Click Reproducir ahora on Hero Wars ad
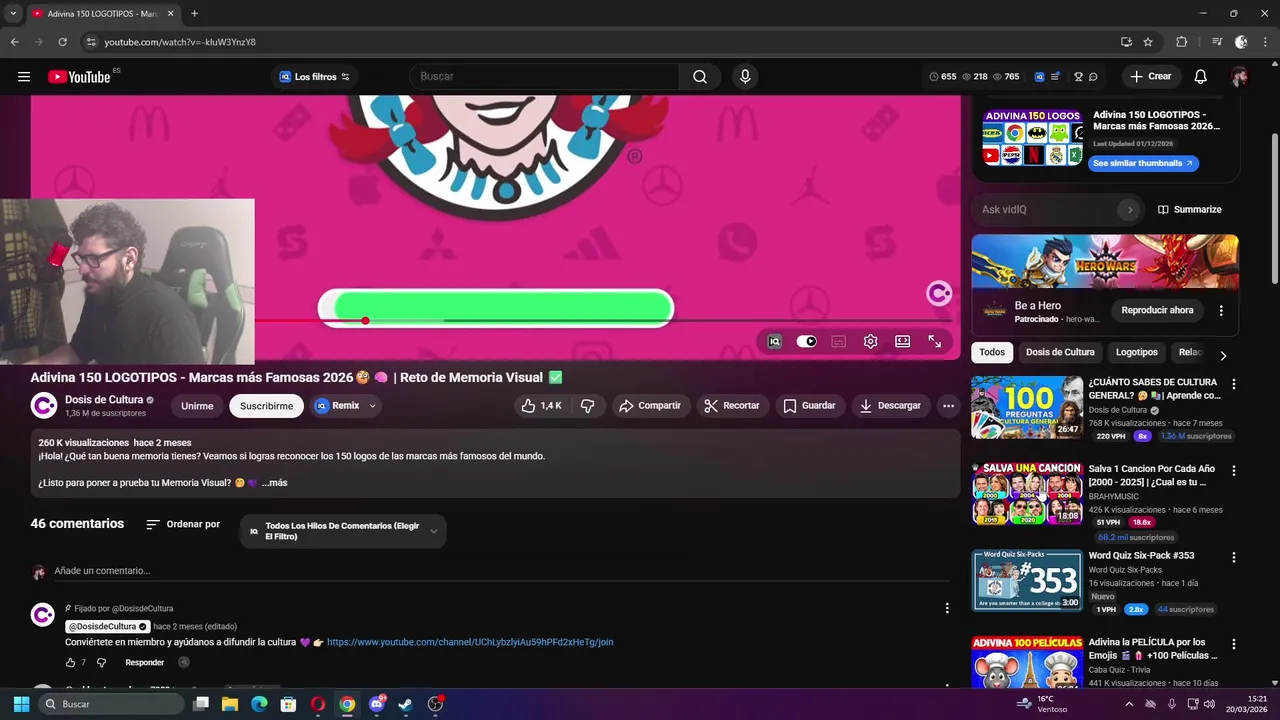Image resolution: width=1280 pixels, height=720 pixels. click(1157, 310)
